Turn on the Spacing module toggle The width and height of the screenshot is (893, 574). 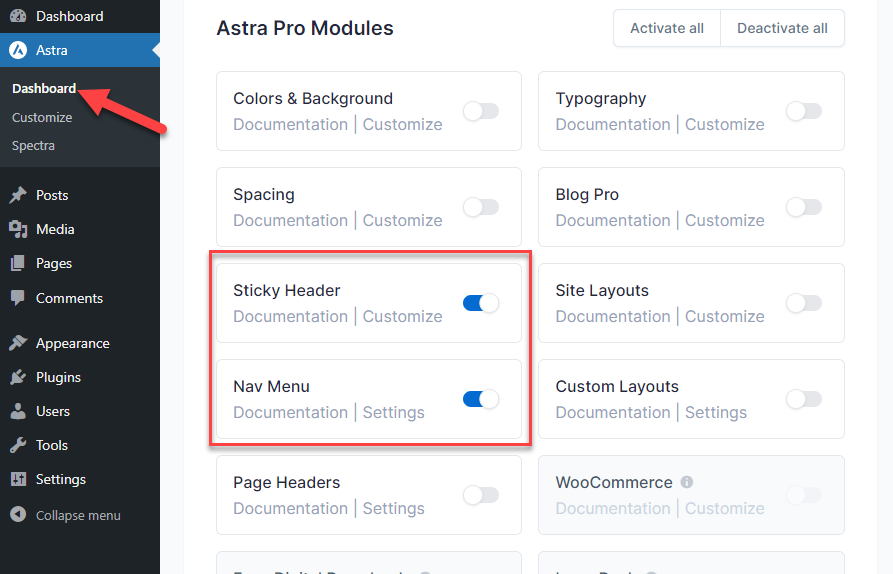coord(481,207)
